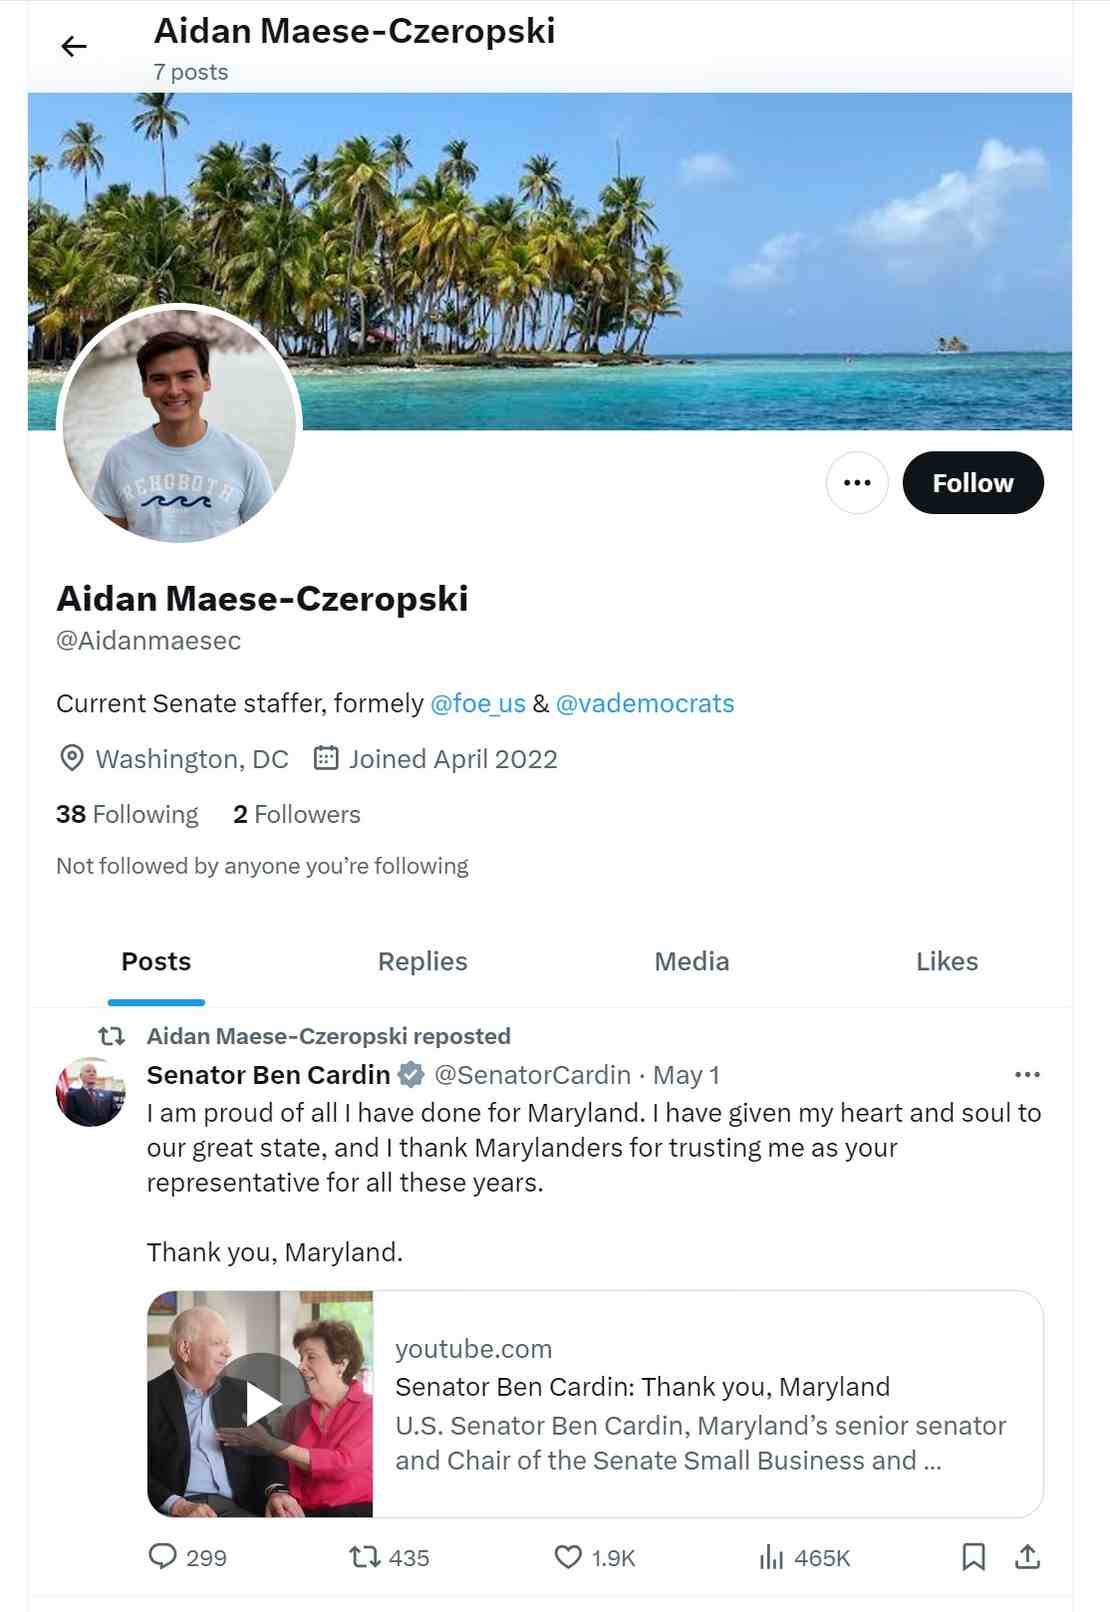Click Senator Cardin's verified checkmark badge
The width and height of the screenshot is (1110, 1612).
point(410,1075)
